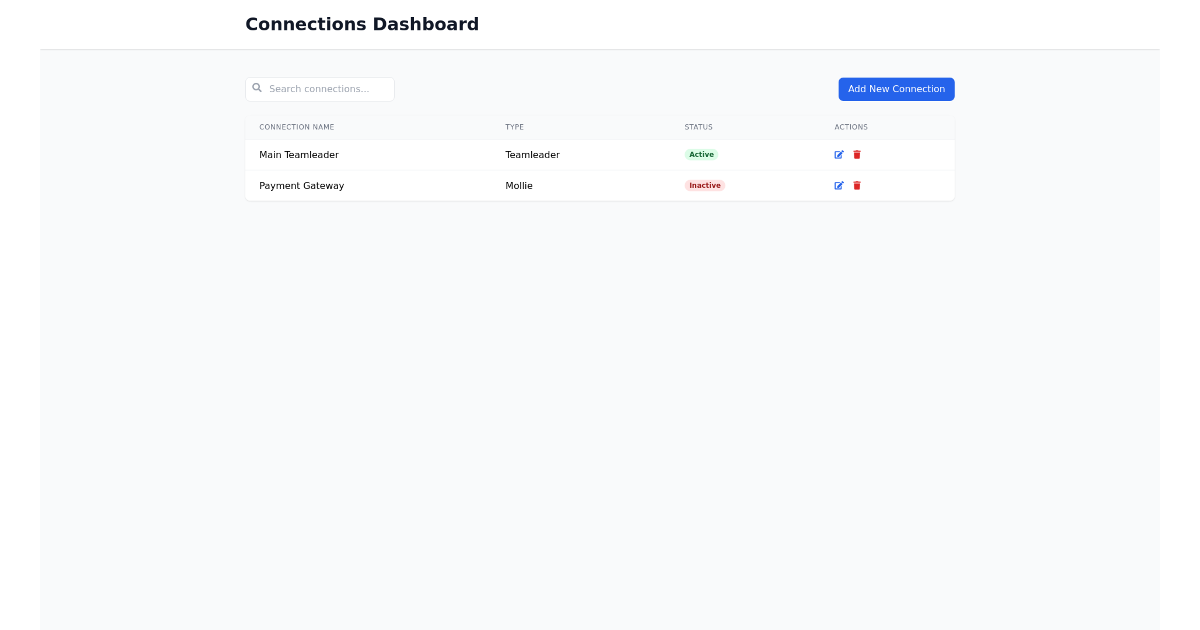The width and height of the screenshot is (1200, 630).
Task: Open the Connections Dashboard title link
Action: [362, 23]
